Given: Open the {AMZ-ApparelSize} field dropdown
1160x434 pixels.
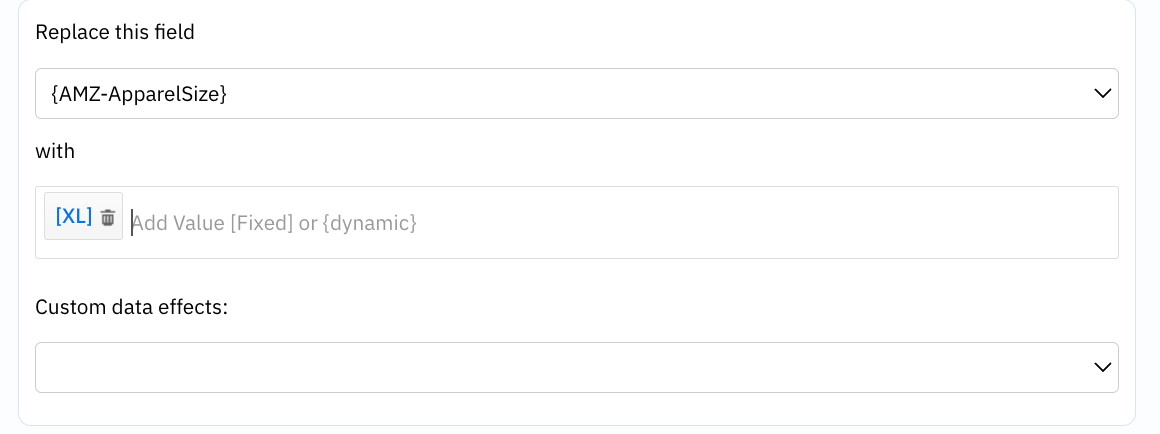Looking at the screenshot, I should (577, 93).
